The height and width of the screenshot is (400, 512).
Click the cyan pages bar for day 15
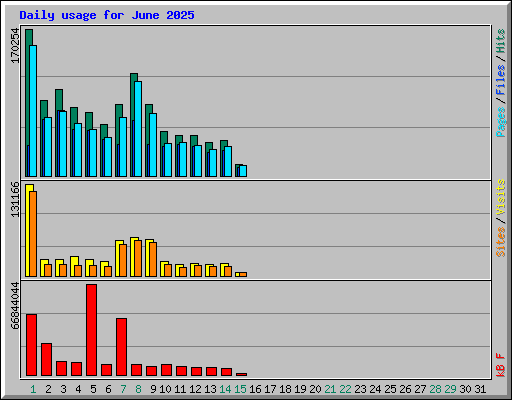(x=243, y=171)
